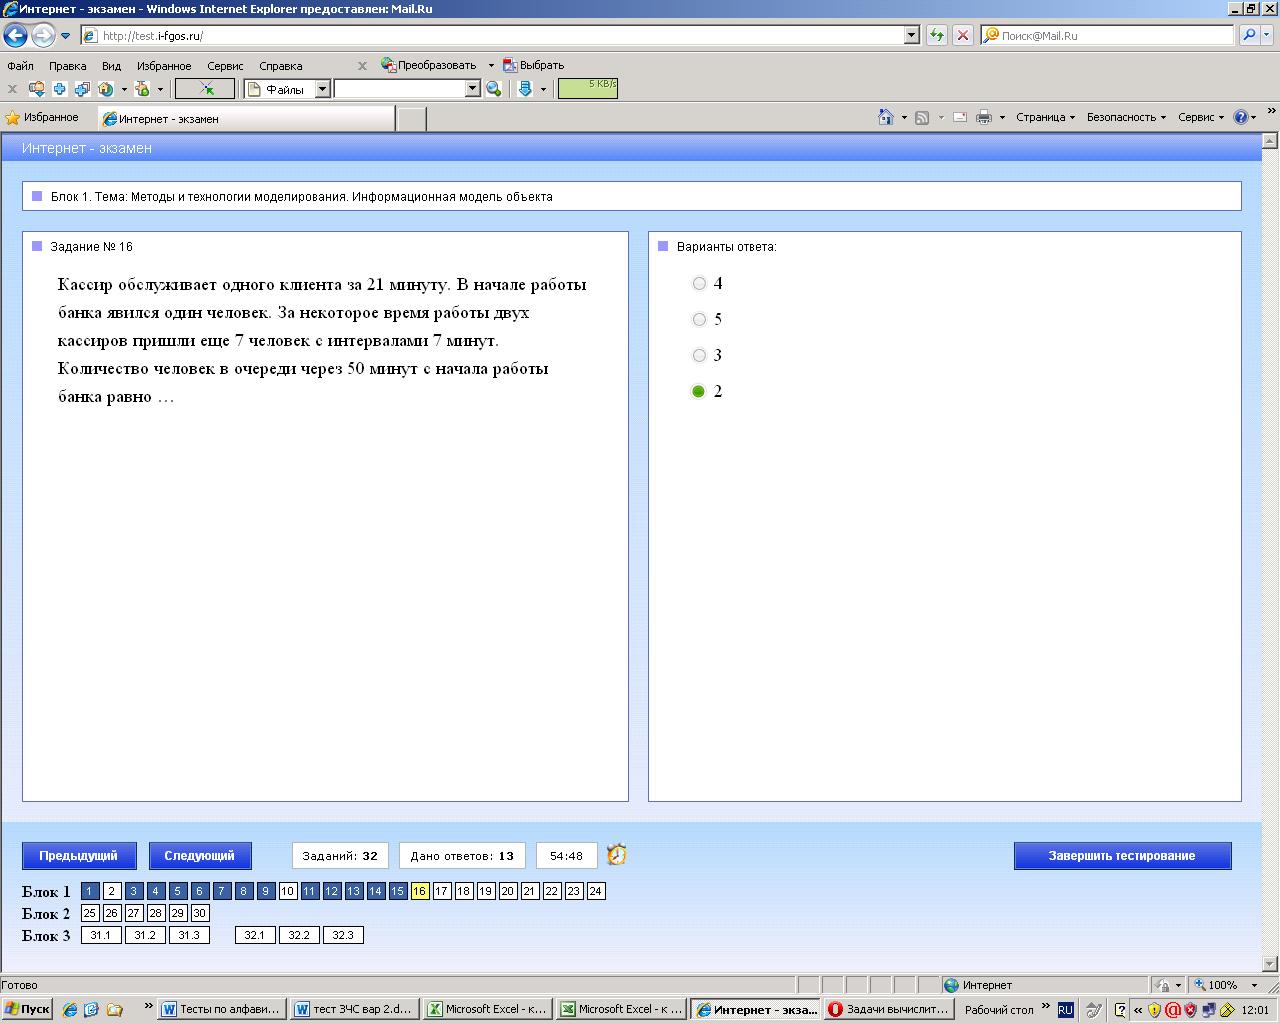
Task: Open the Правка menu
Action: pyautogui.click(x=68, y=66)
